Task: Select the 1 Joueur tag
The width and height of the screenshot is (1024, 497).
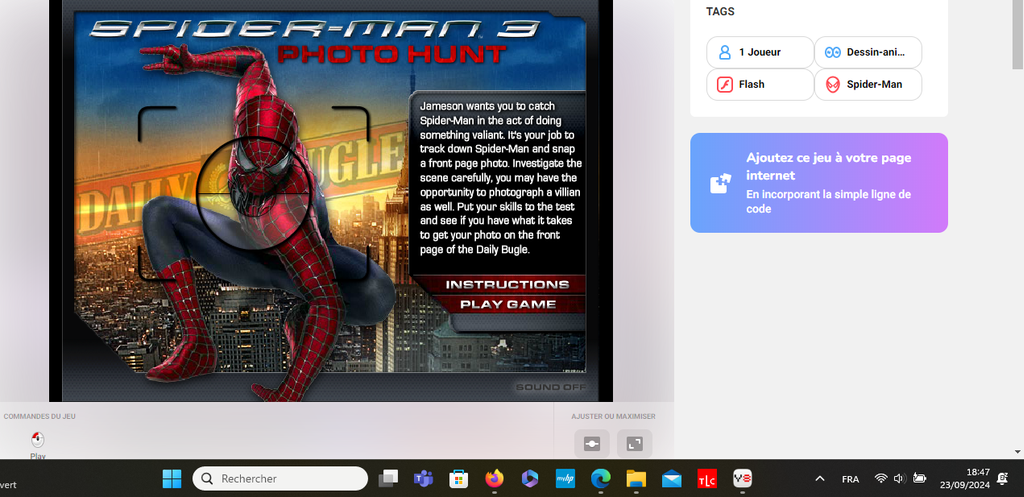Action: (x=759, y=52)
